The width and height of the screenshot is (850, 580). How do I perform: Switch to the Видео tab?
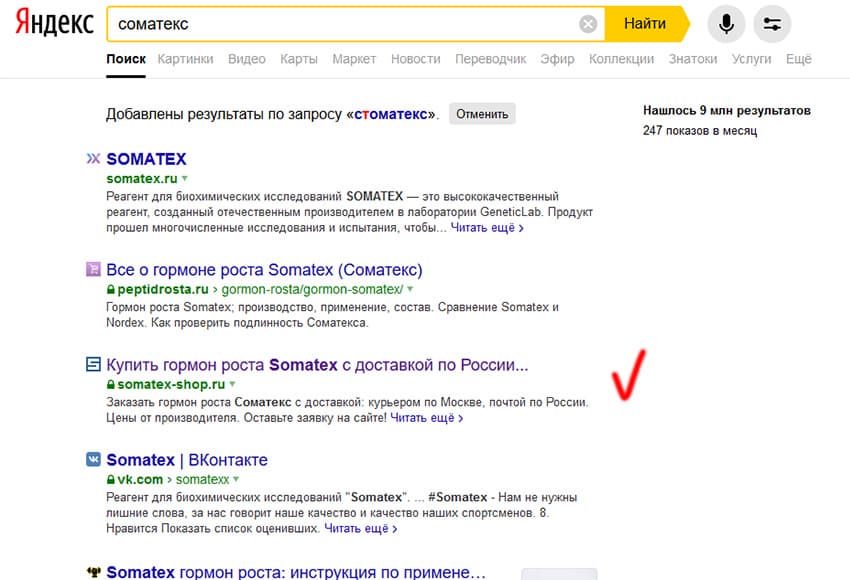(247, 59)
